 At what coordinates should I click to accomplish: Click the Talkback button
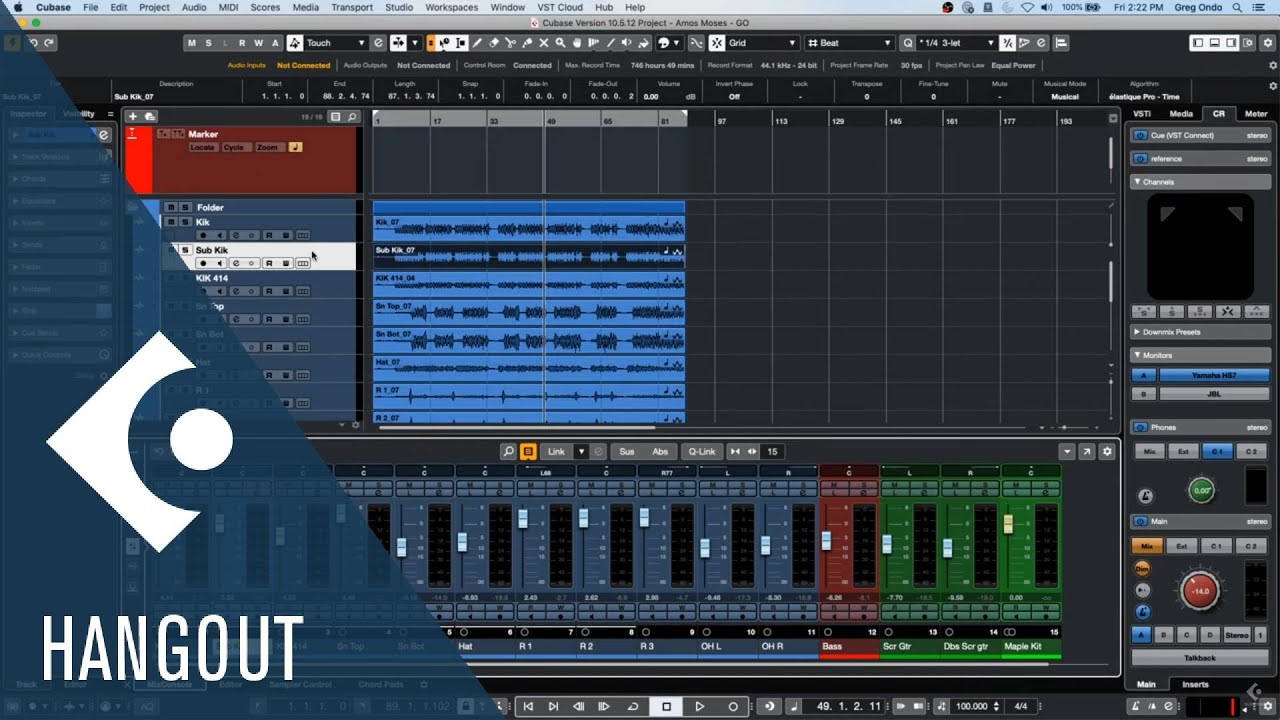click(1200, 658)
